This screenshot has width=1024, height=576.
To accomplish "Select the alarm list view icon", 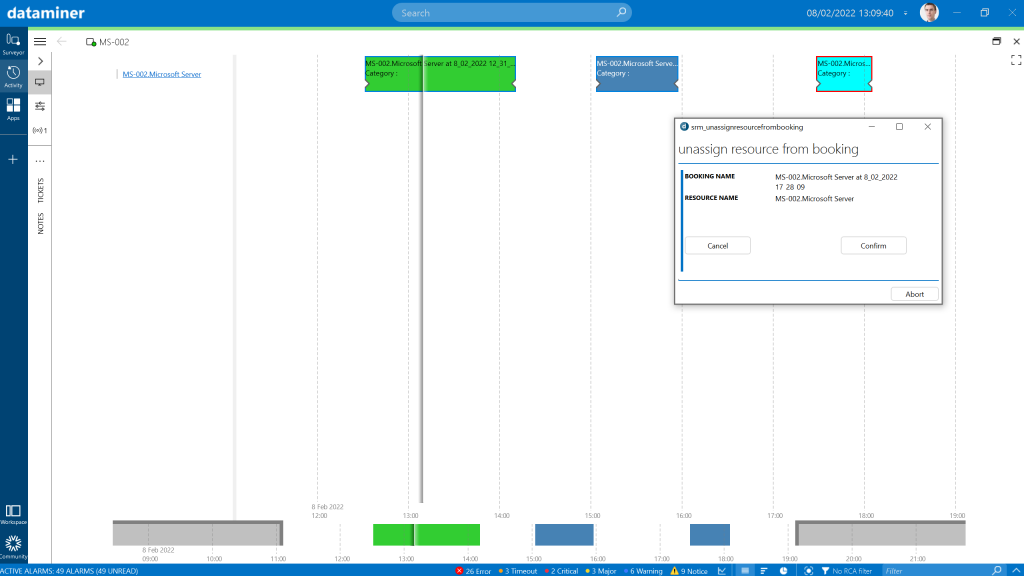I will click(x=745, y=571).
